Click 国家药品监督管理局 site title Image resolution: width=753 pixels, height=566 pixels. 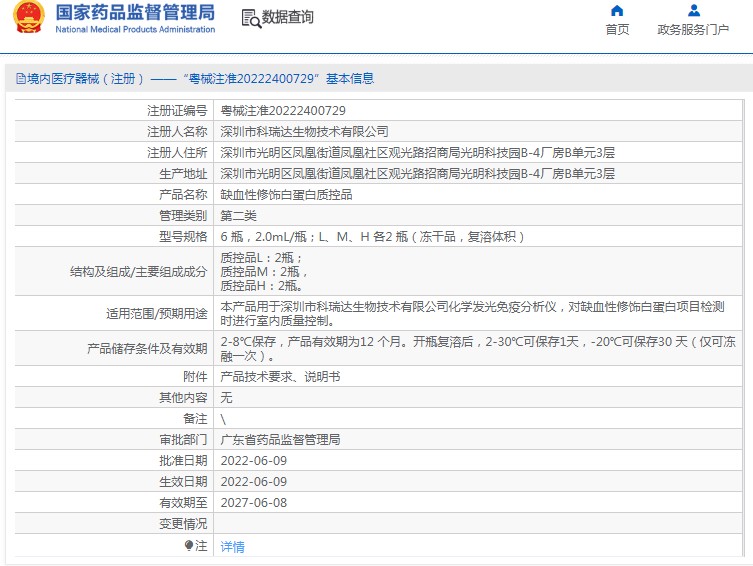[135, 13]
